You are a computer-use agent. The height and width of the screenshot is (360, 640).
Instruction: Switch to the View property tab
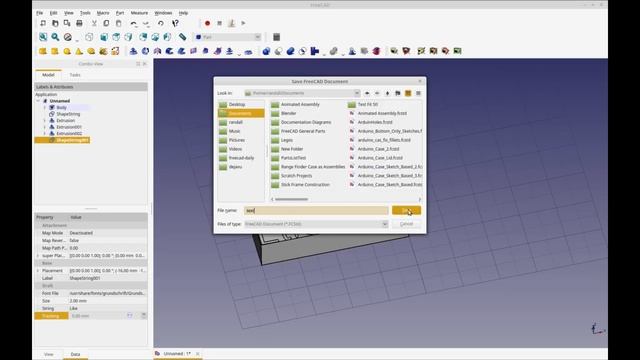coord(49,354)
